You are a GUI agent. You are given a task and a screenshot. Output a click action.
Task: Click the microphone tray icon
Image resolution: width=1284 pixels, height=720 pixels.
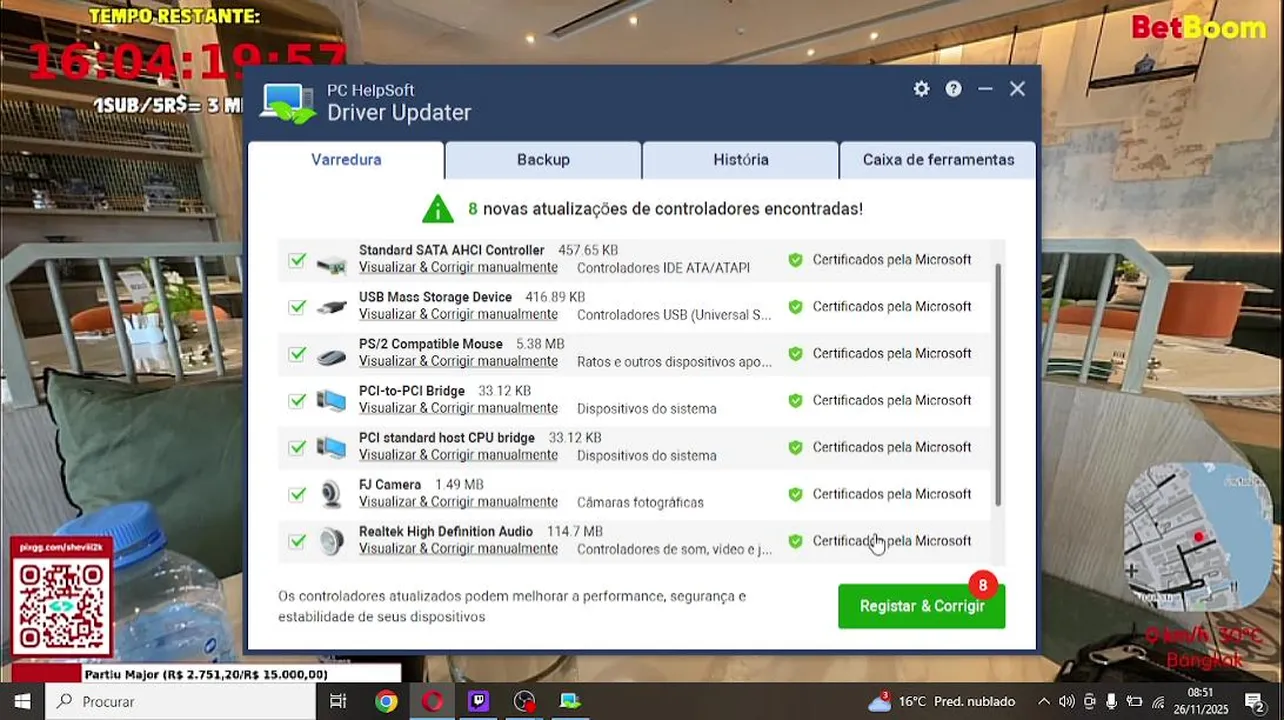click(1111, 701)
